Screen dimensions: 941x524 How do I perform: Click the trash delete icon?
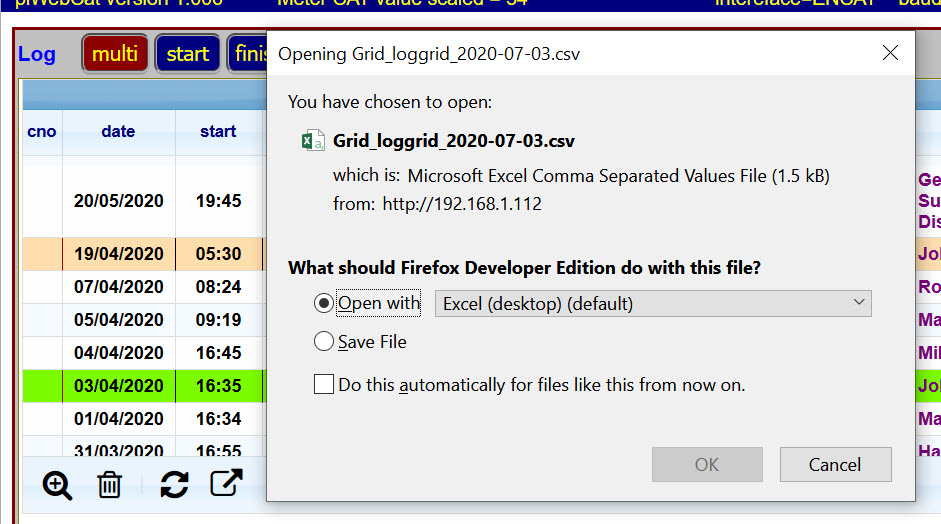[x=109, y=486]
